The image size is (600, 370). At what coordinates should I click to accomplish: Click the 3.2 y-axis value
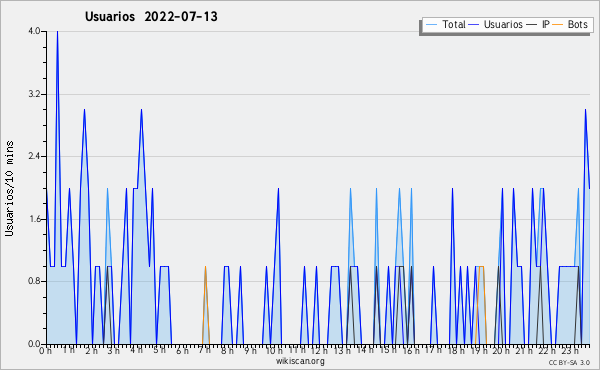34,94
